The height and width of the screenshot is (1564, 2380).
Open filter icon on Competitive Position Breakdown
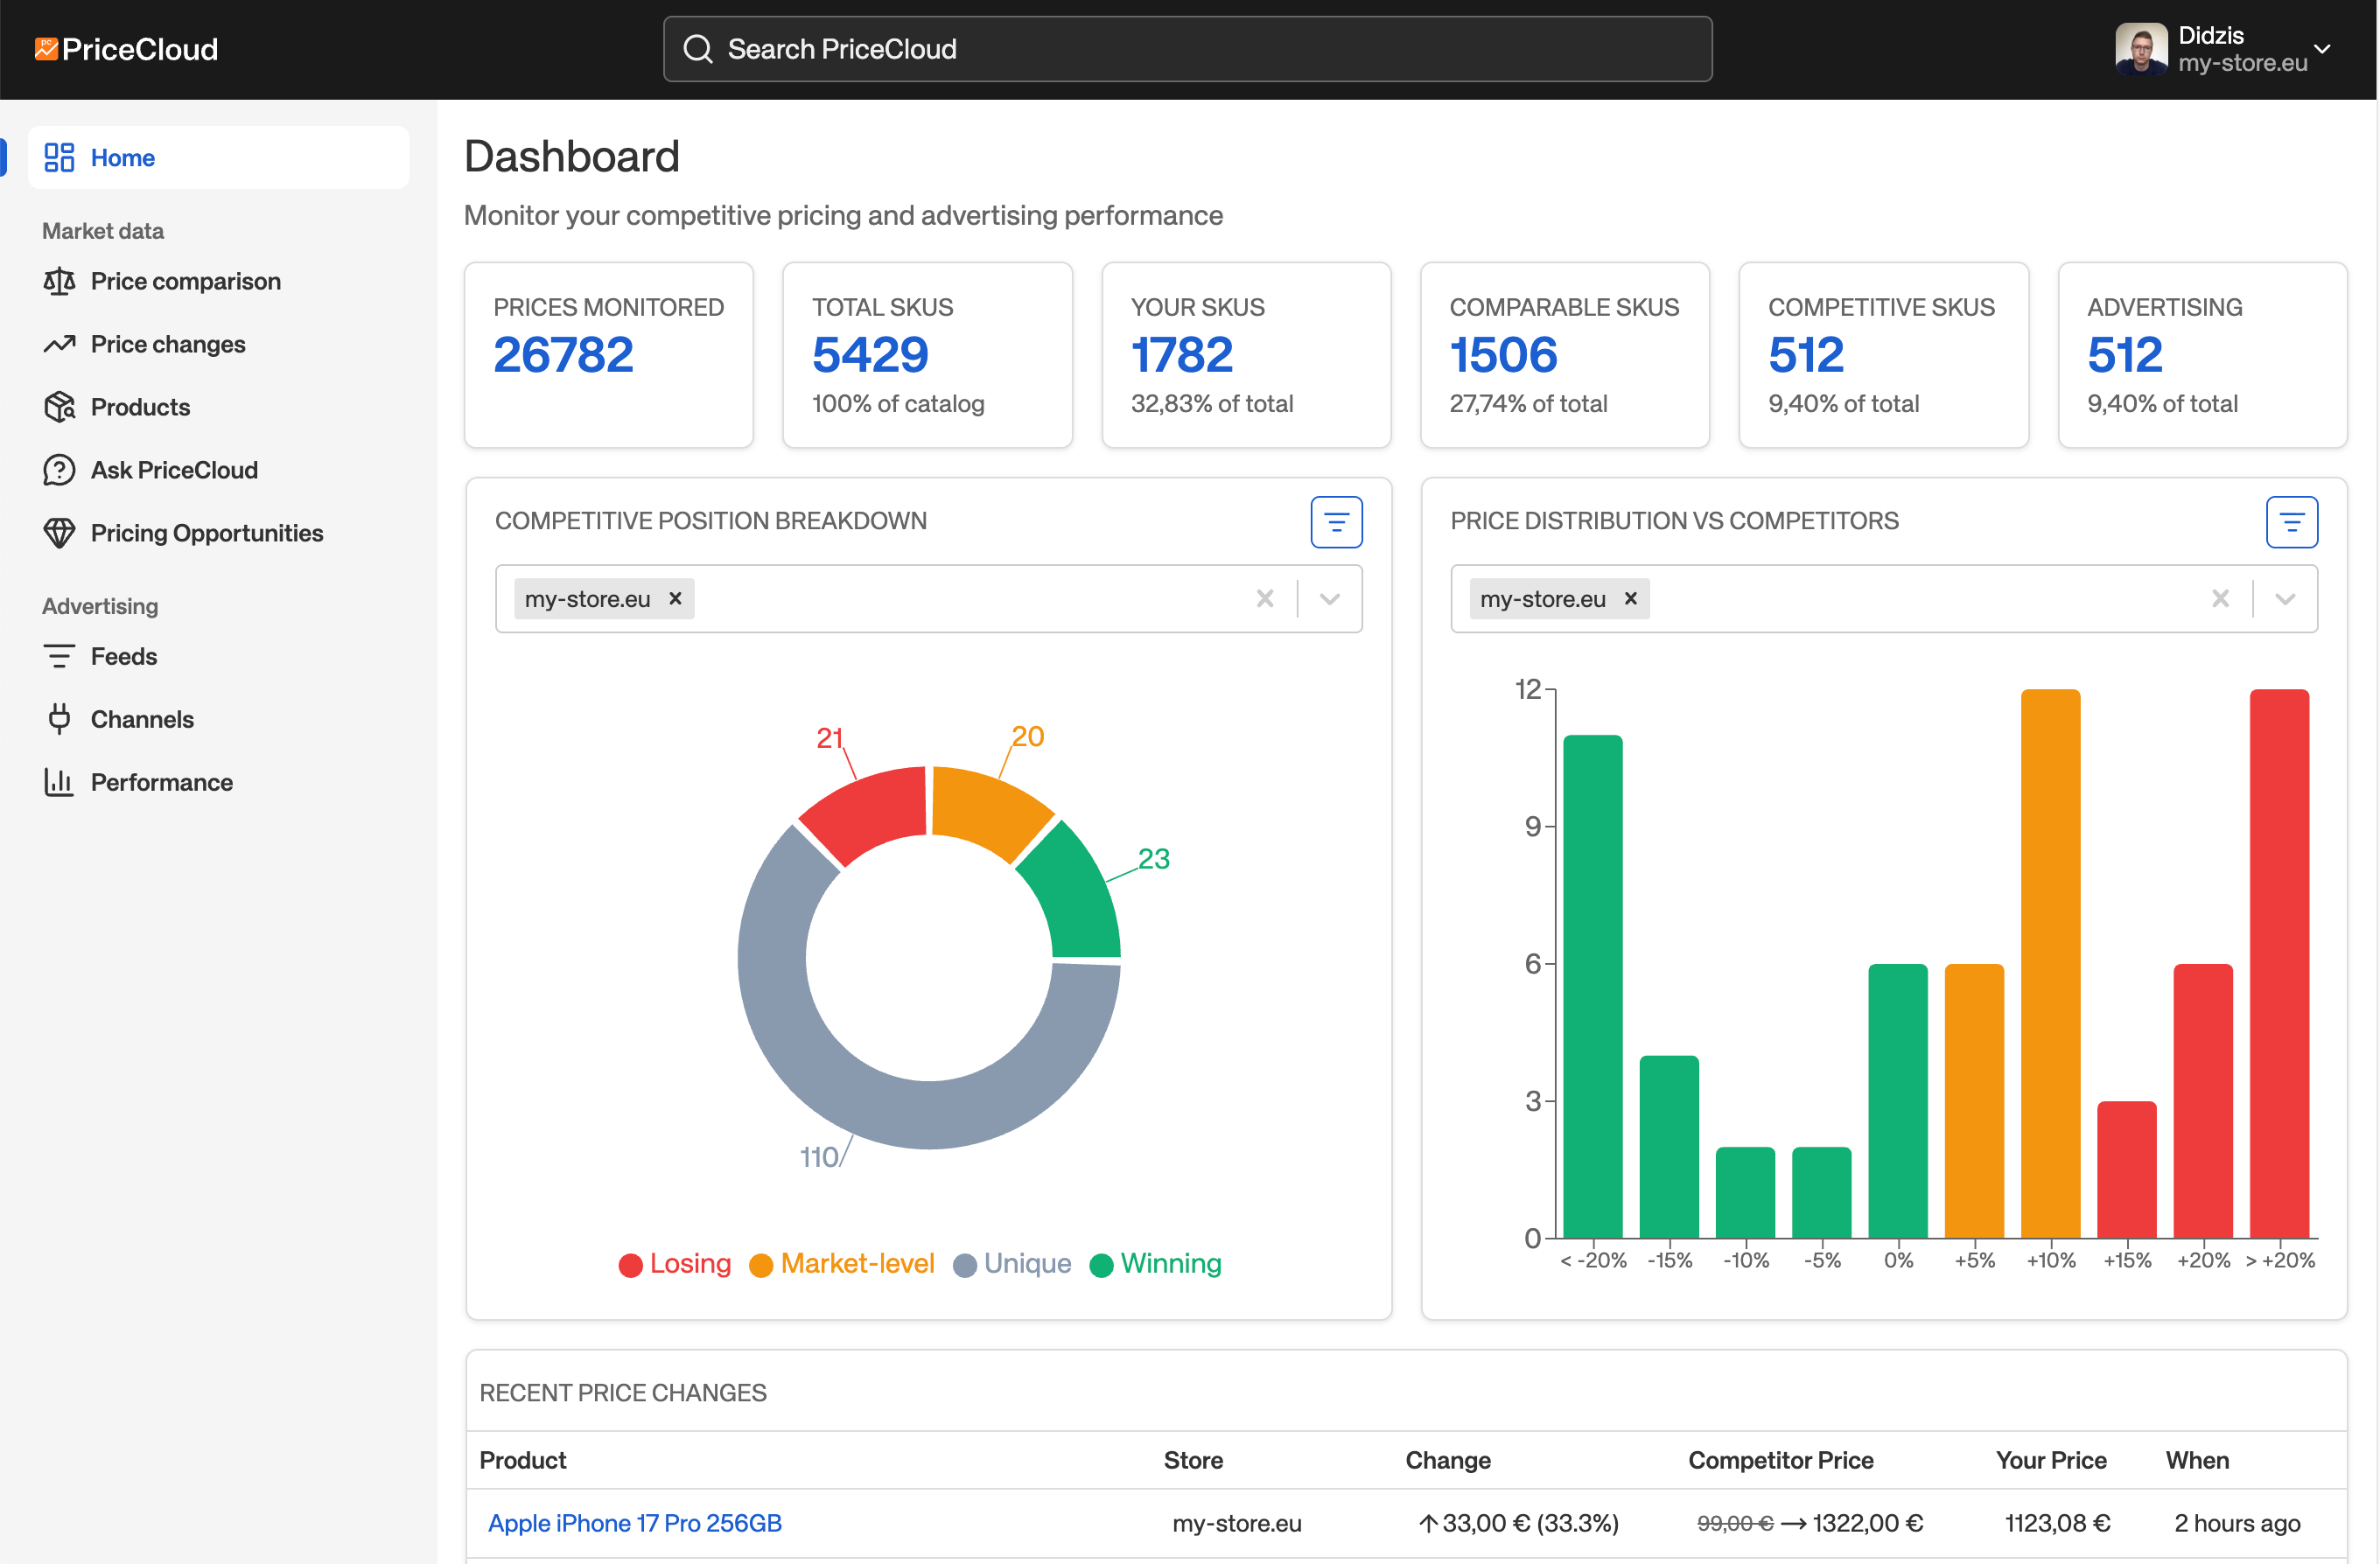1336,522
